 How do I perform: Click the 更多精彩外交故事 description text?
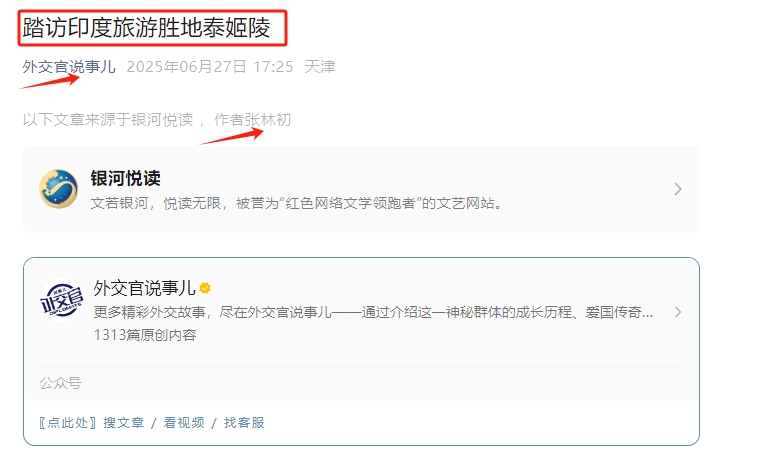pos(373,312)
